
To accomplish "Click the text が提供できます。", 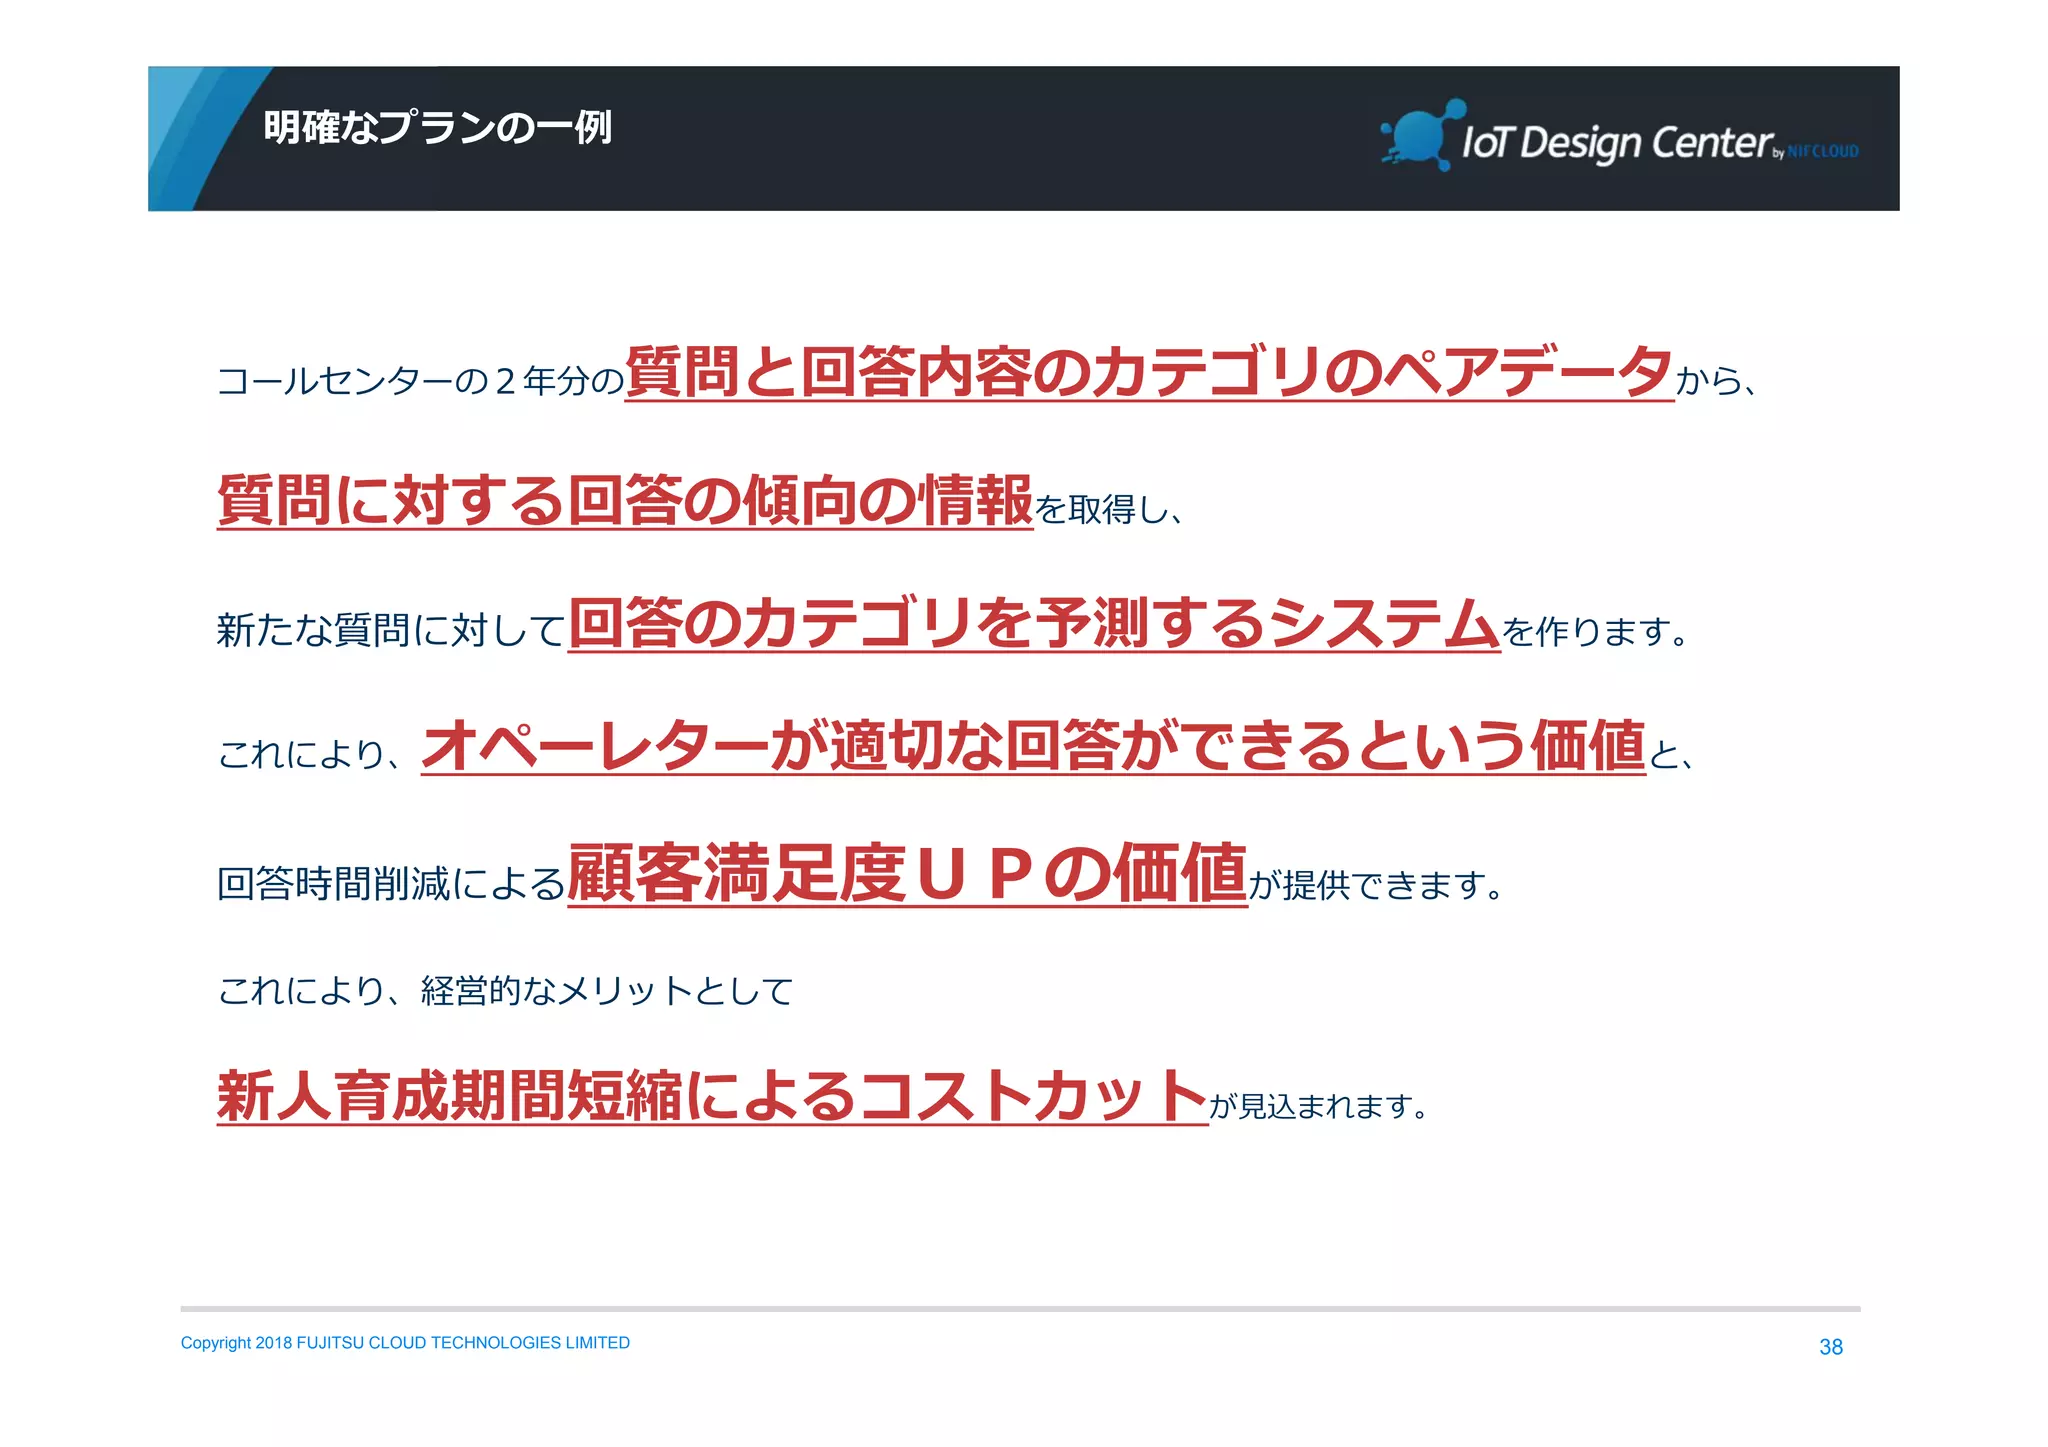I will point(1376,885).
